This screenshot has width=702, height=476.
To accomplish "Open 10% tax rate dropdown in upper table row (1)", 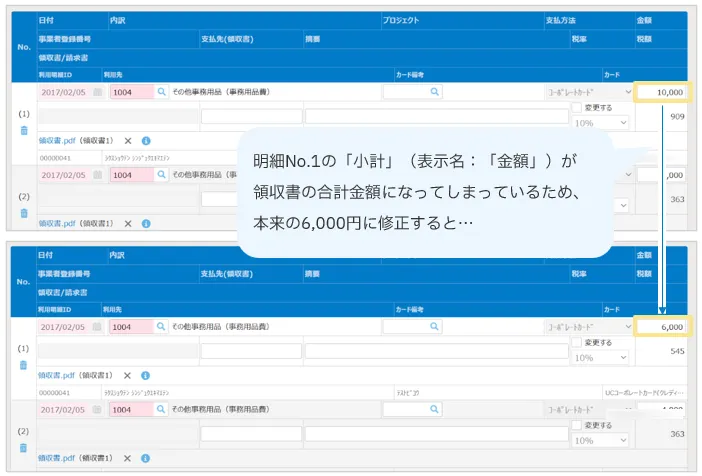I will tap(600, 122).
